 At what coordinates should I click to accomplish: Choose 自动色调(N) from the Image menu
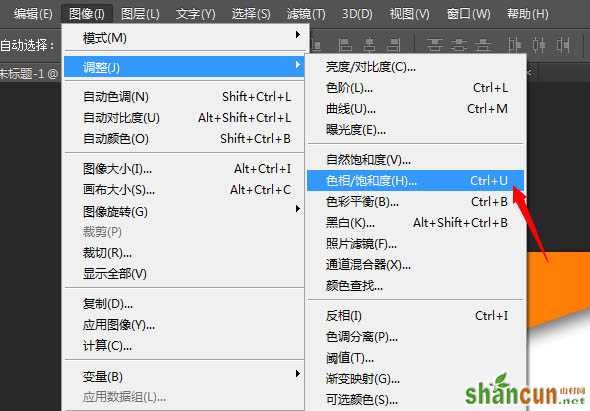click(x=184, y=97)
